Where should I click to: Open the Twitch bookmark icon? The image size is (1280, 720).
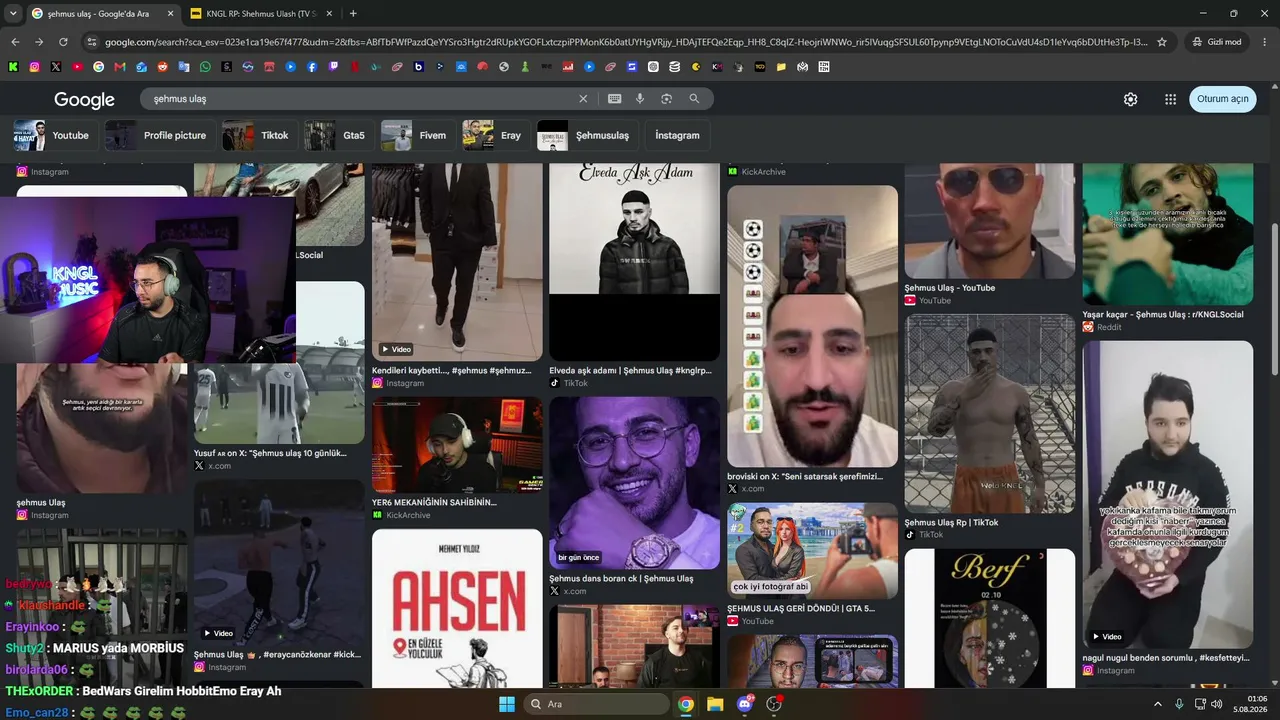pos(333,67)
